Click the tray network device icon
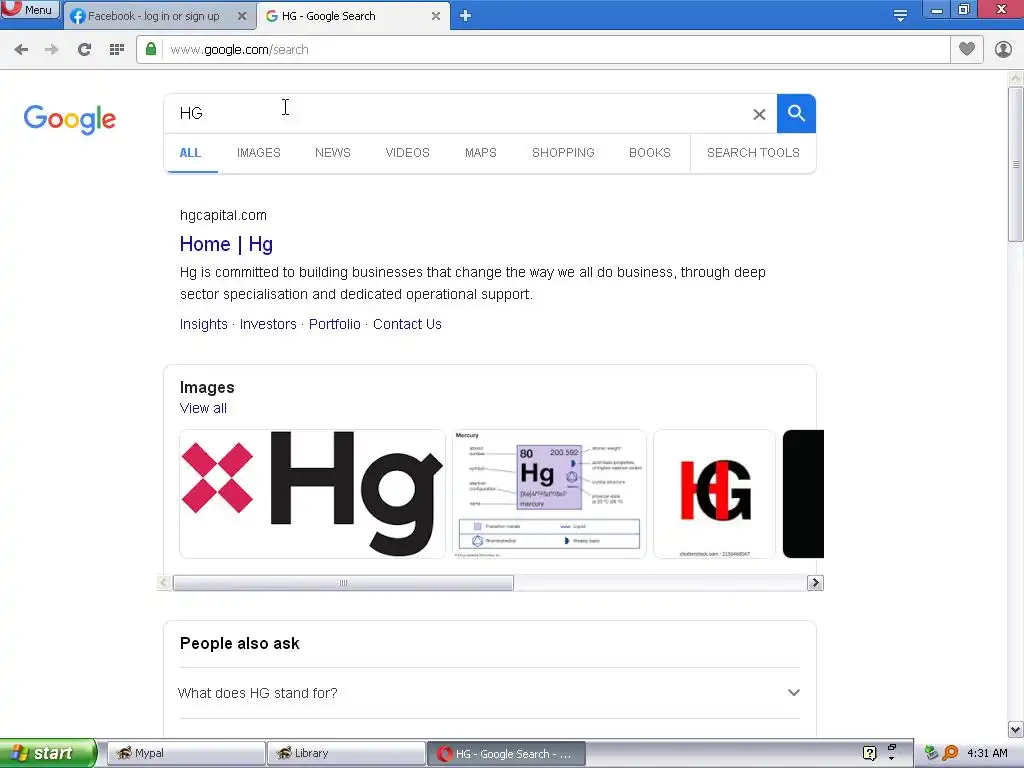1024x768 pixels. pyautogui.click(x=931, y=753)
